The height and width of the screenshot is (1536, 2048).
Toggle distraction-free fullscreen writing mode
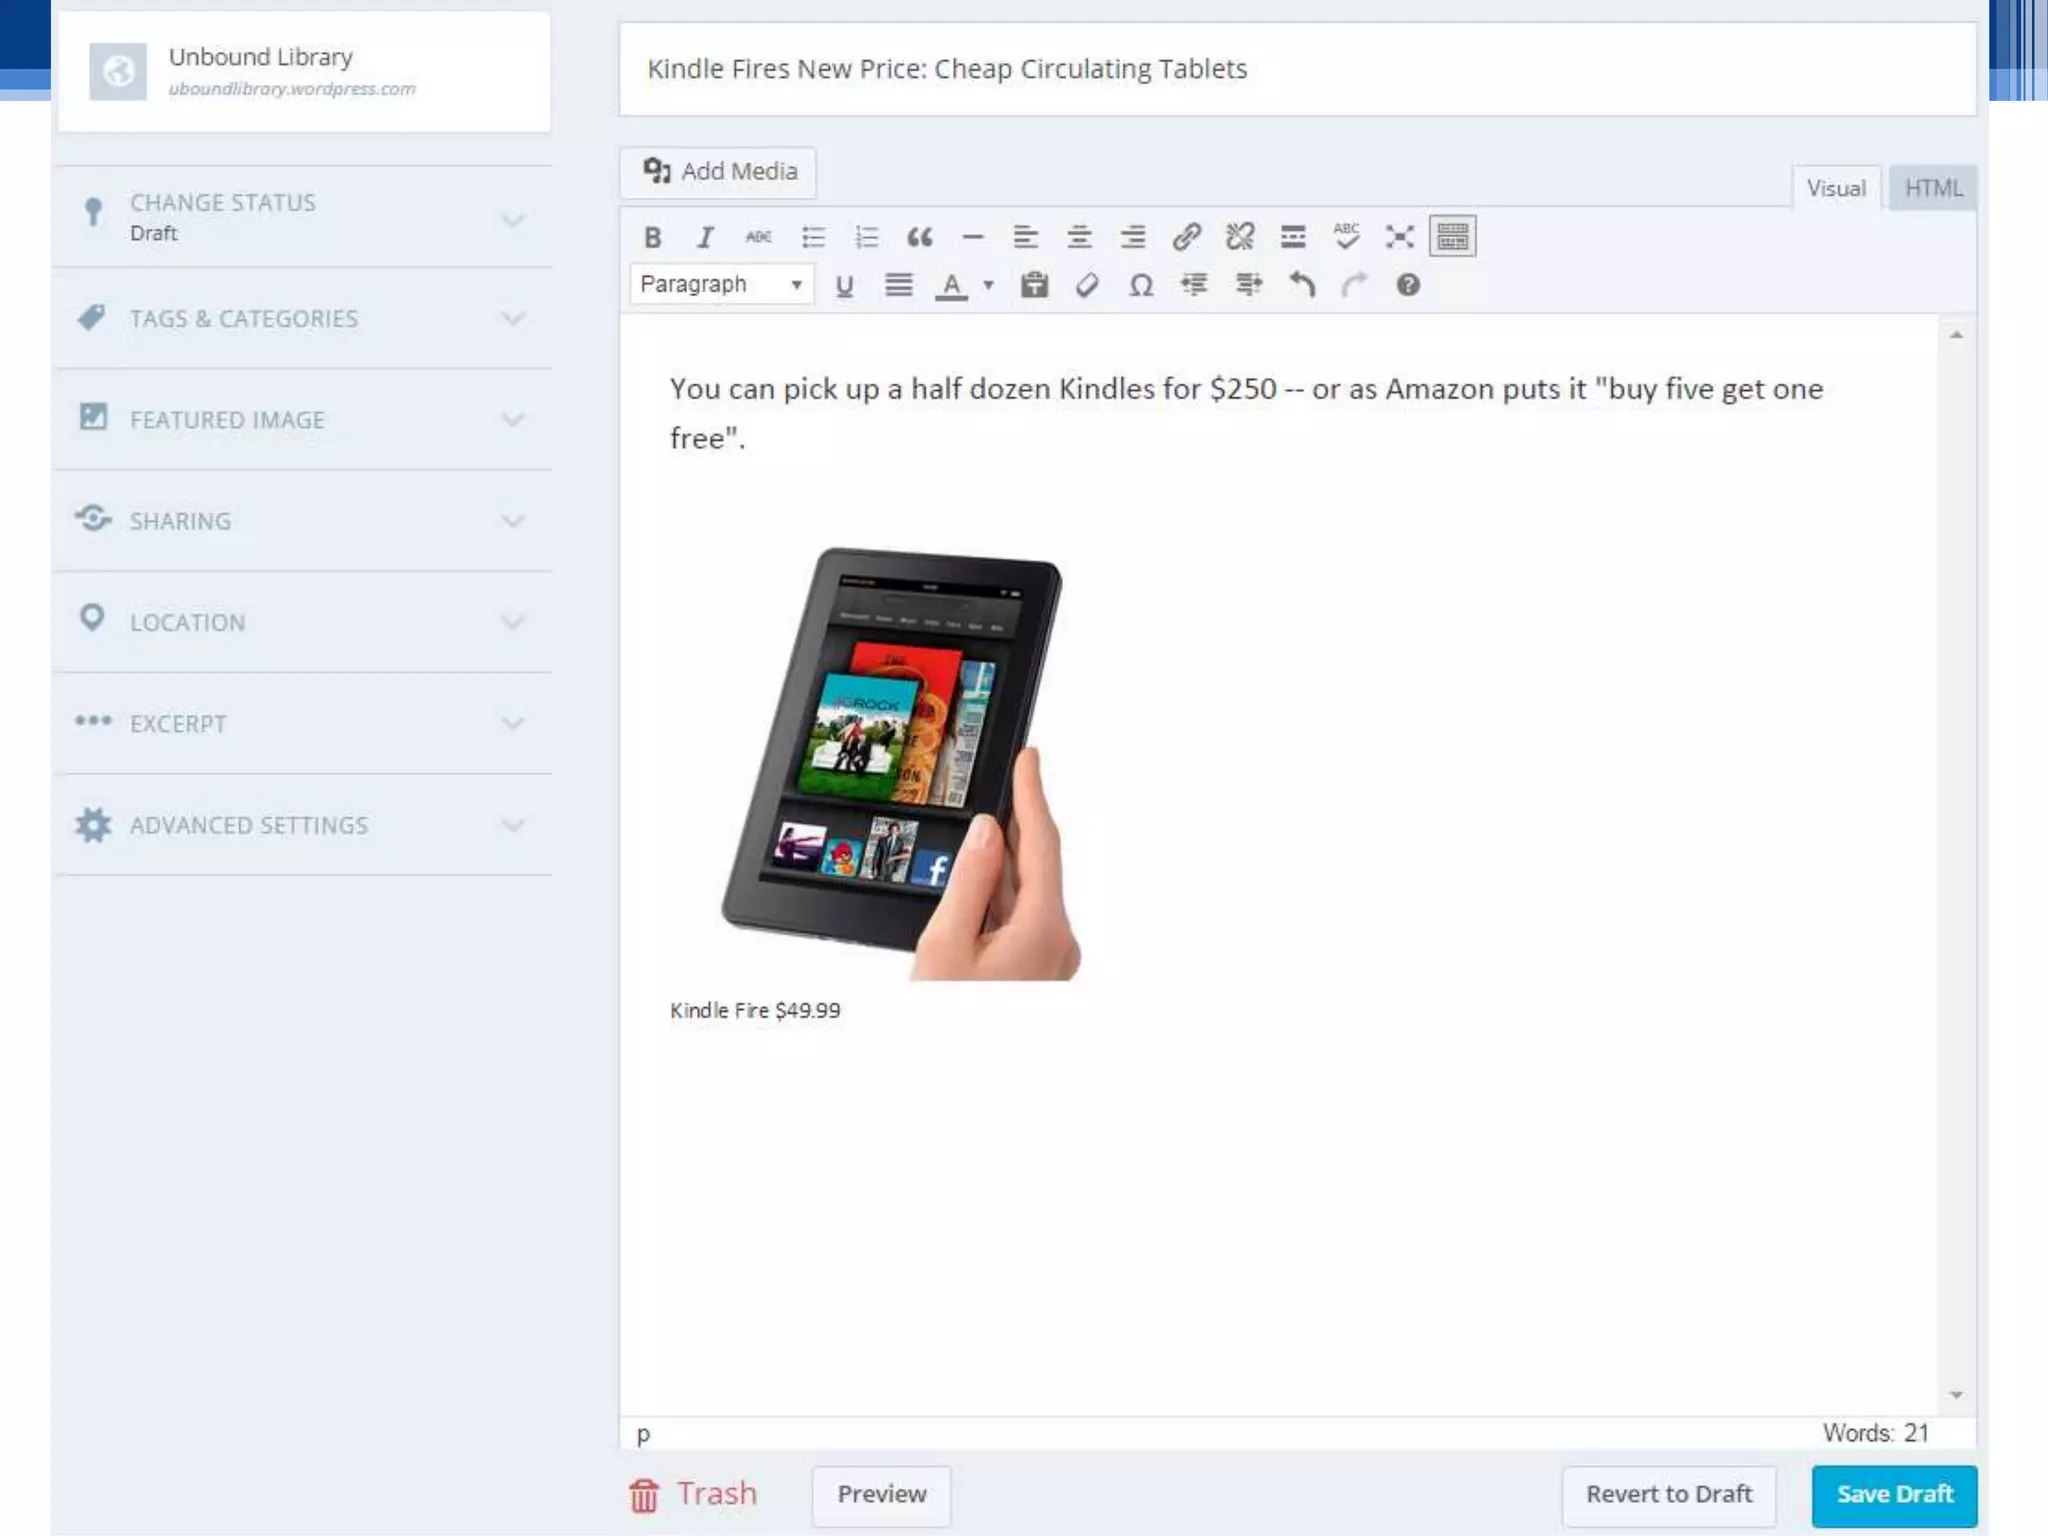(1399, 237)
